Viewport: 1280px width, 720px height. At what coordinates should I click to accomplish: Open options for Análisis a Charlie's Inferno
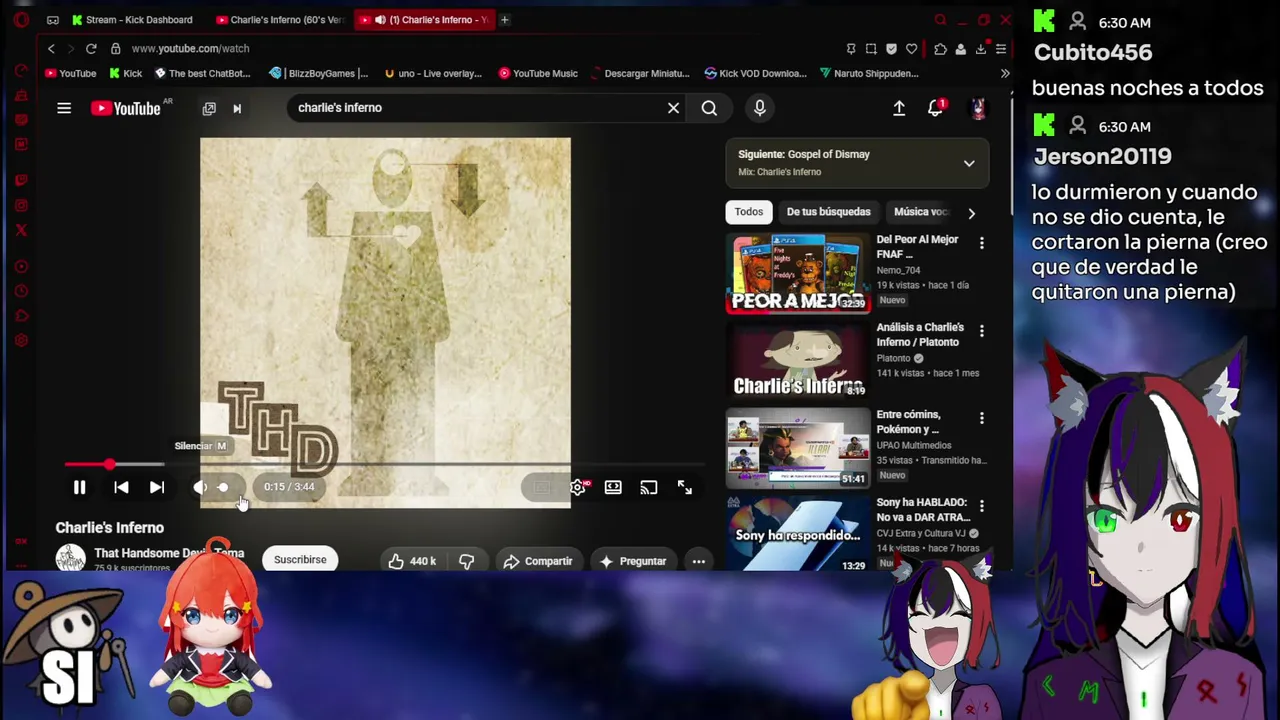(981, 331)
